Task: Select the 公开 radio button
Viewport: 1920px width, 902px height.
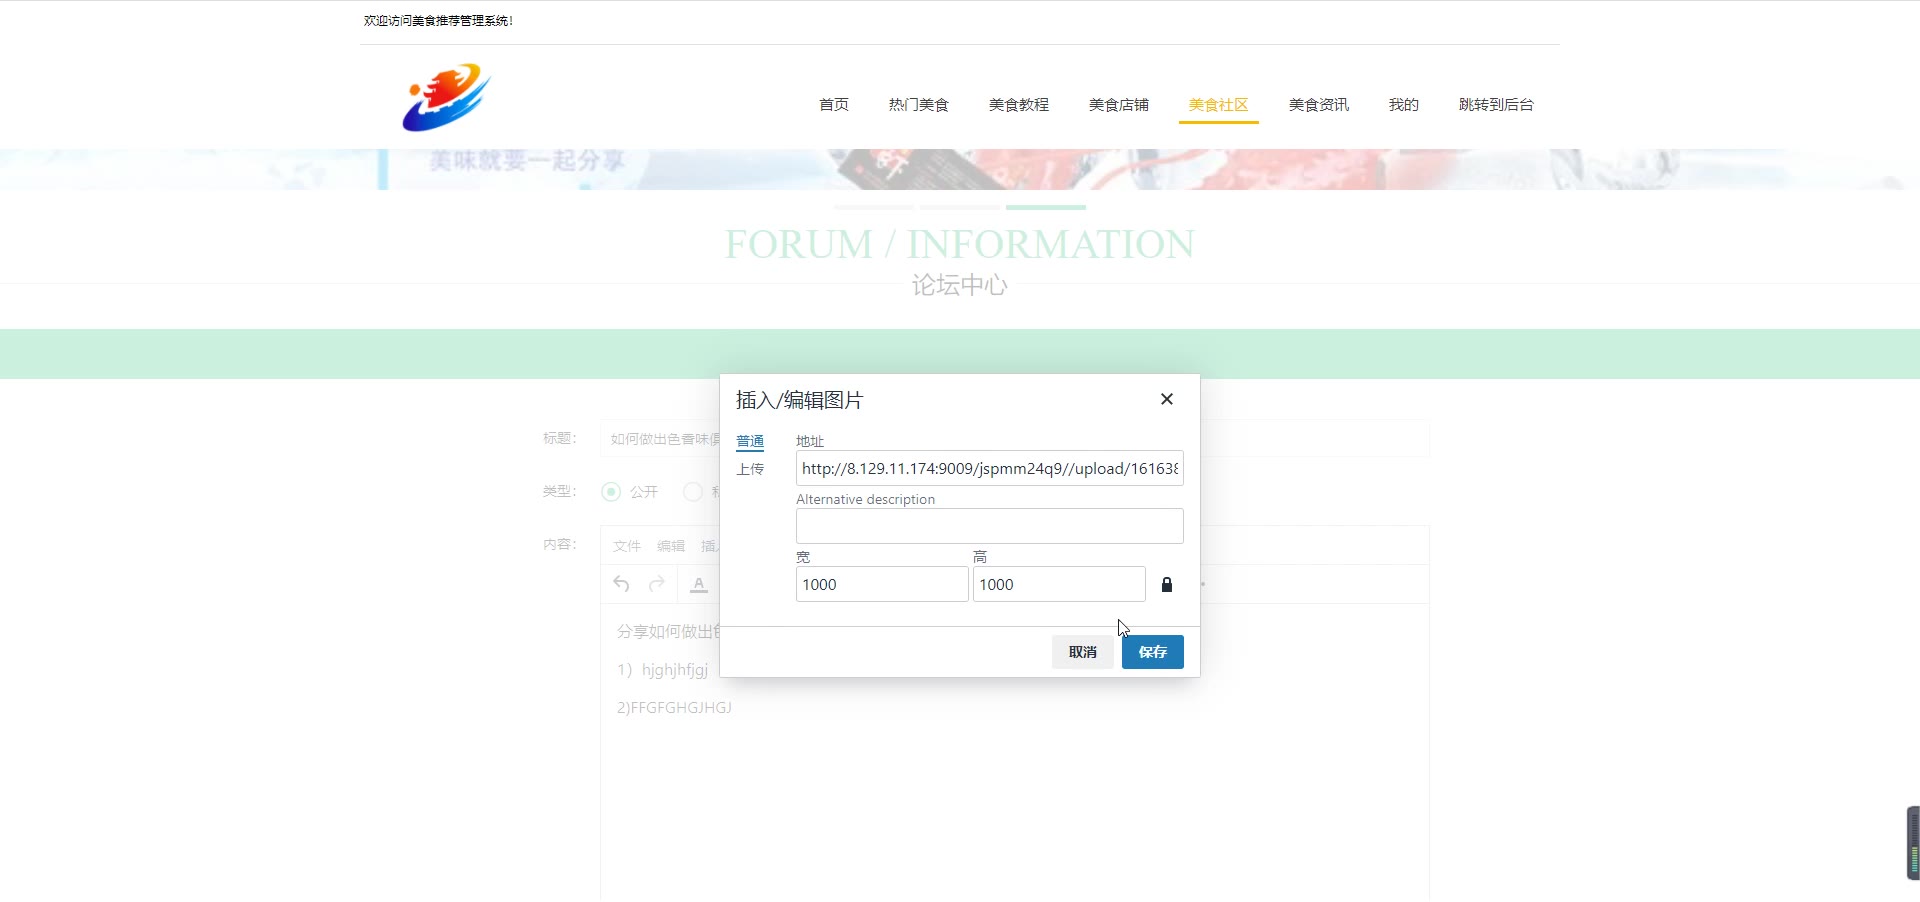Action: 611,492
